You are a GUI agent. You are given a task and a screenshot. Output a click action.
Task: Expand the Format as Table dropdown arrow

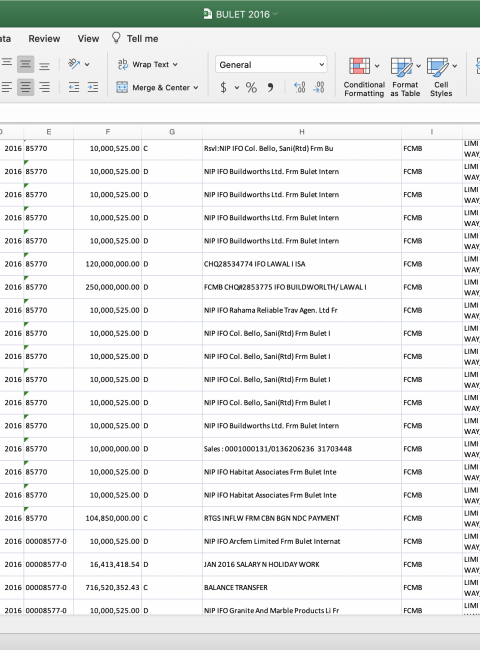pyautogui.click(x=418, y=65)
